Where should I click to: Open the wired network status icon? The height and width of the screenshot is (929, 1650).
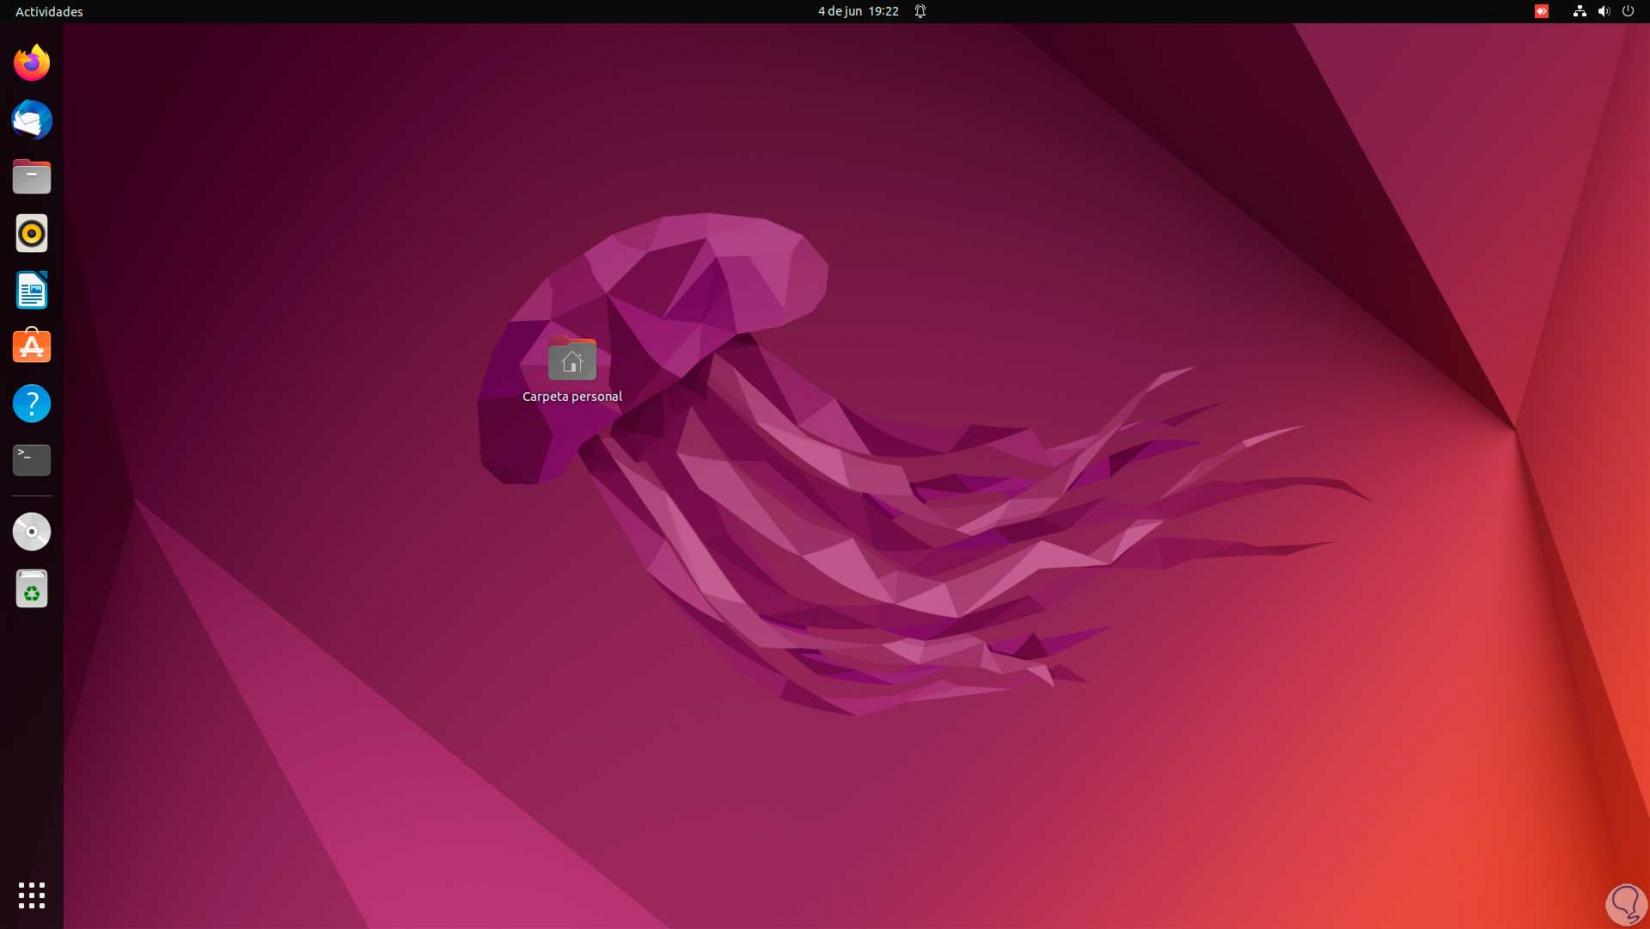[1580, 12]
